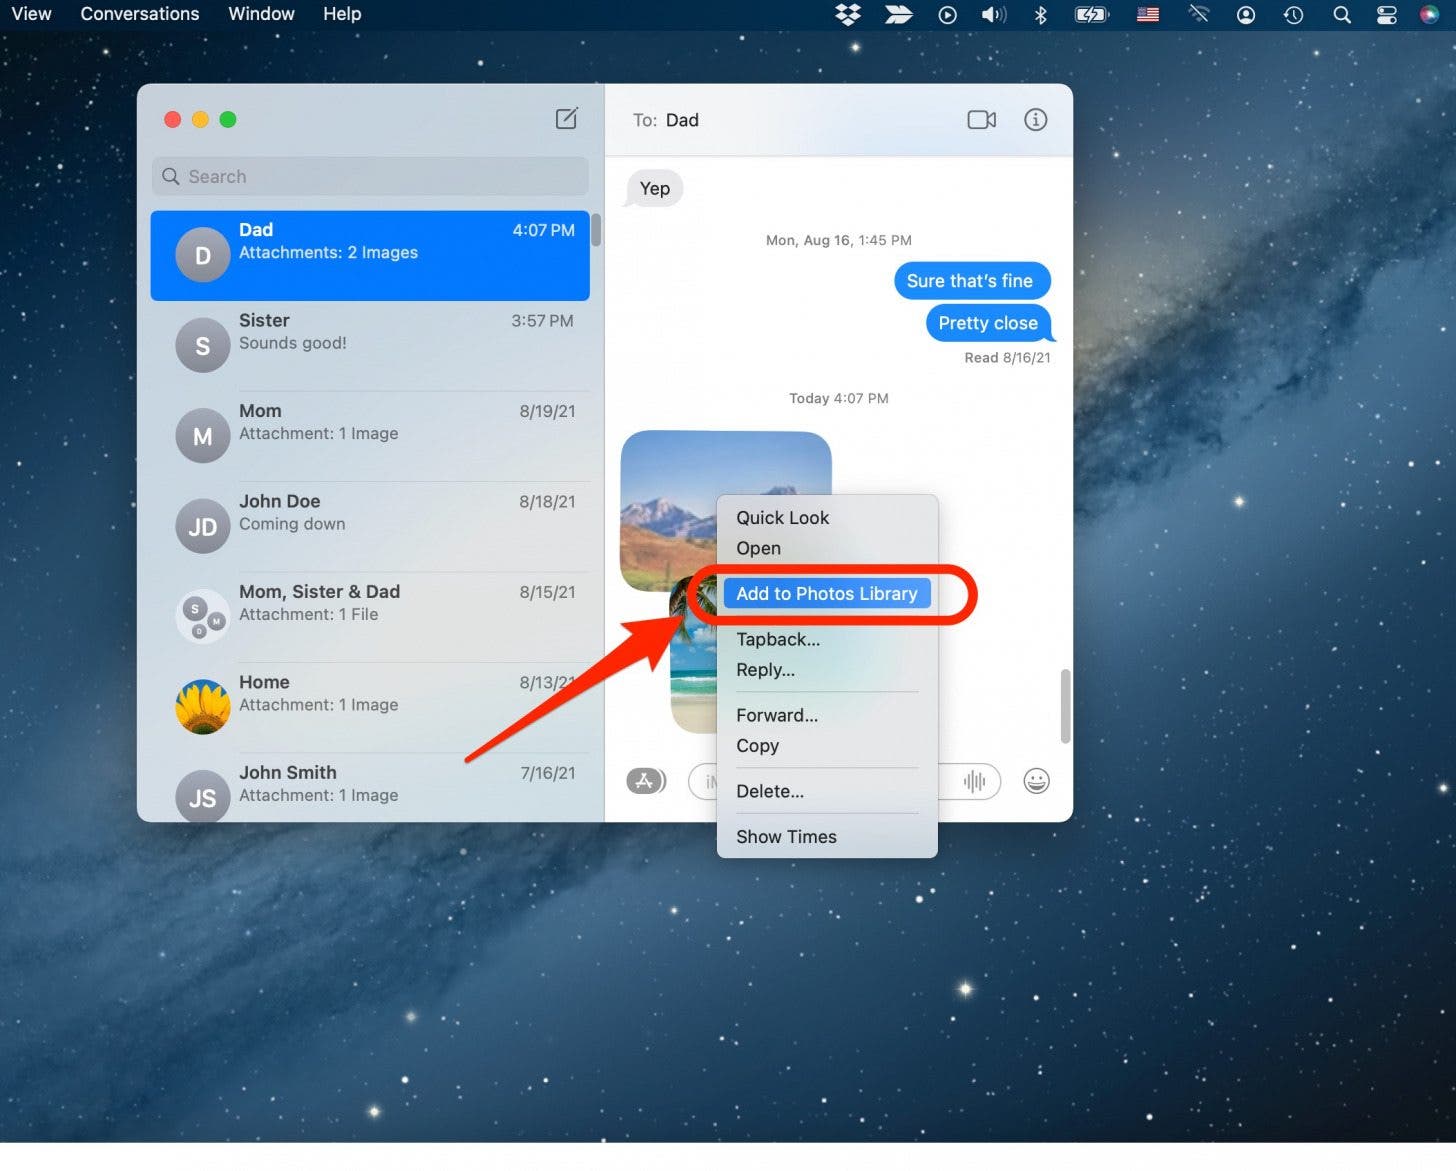1456x1171 pixels.
Task: Click the audio recording waveform icon
Action: pos(974,781)
